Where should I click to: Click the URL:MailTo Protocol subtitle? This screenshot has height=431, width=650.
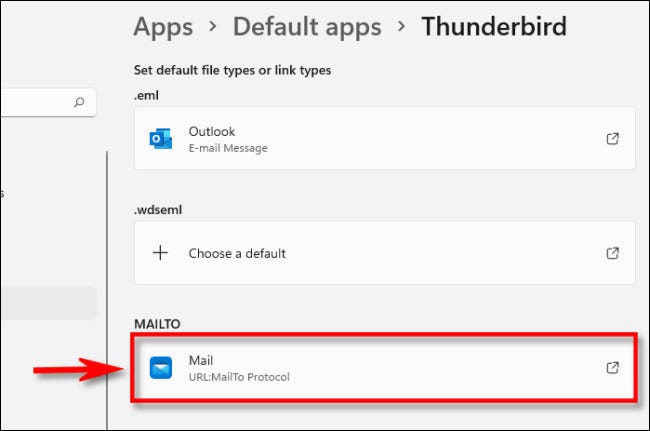point(239,376)
